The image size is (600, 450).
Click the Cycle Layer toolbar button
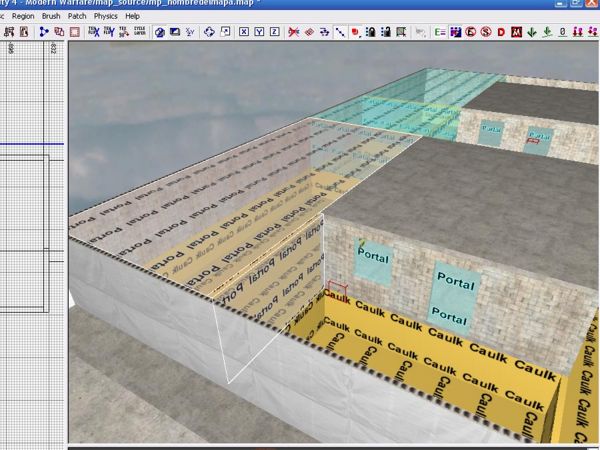click(x=140, y=32)
